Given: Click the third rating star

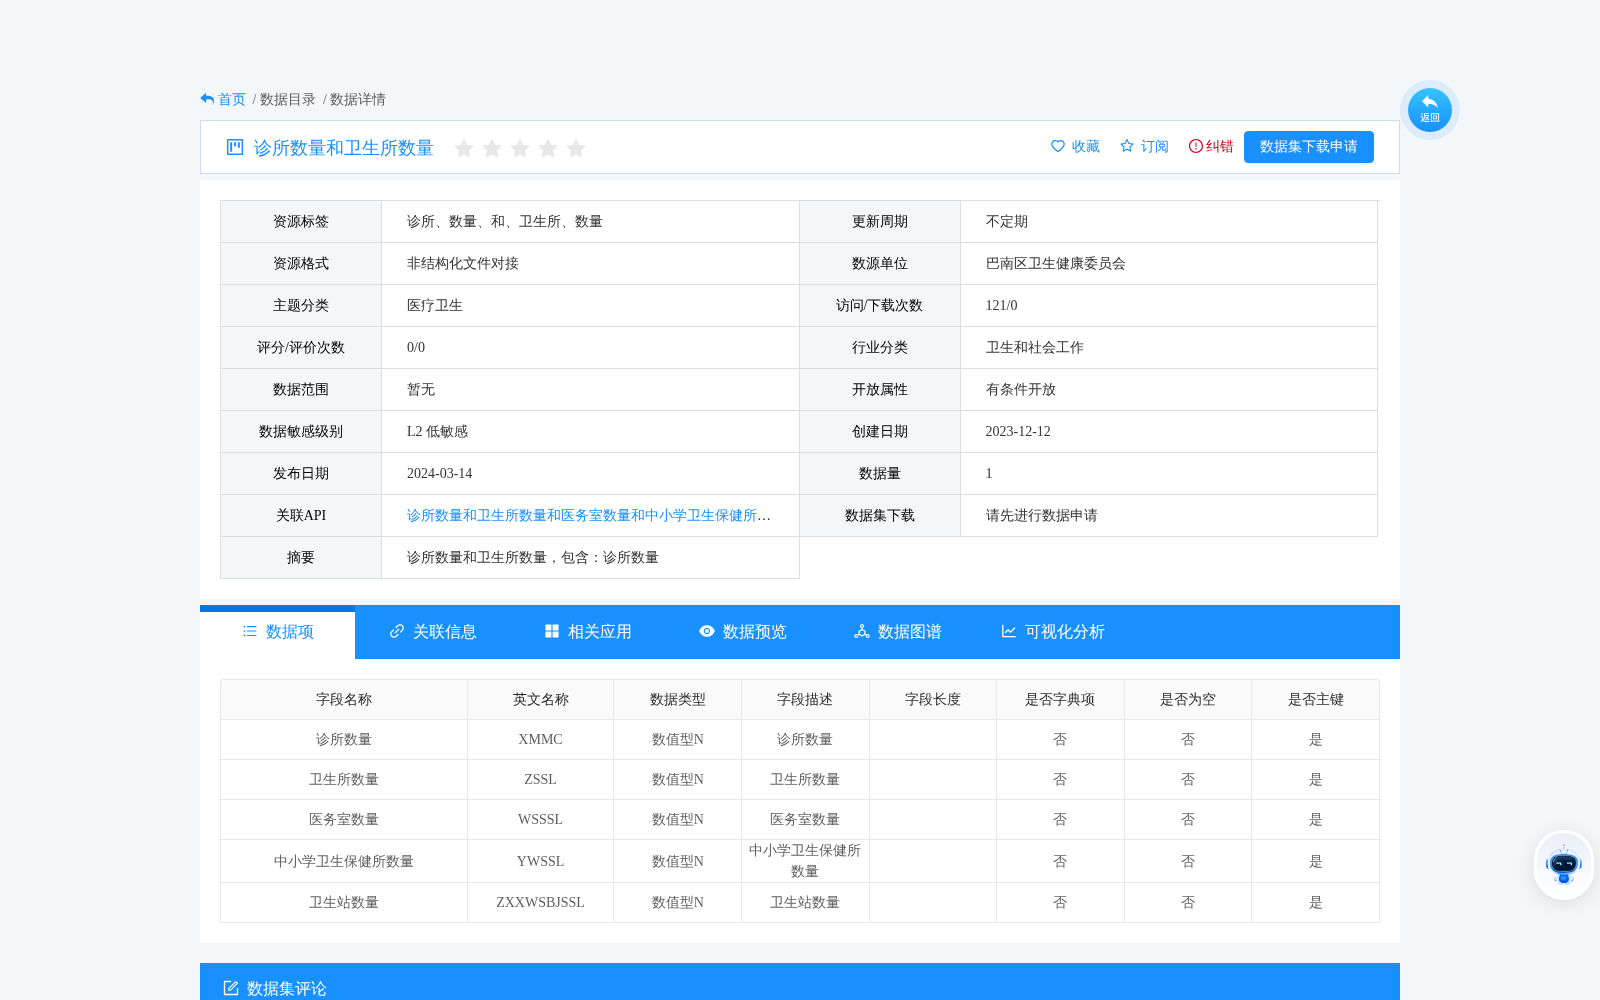Looking at the screenshot, I should click(x=520, y=148).
